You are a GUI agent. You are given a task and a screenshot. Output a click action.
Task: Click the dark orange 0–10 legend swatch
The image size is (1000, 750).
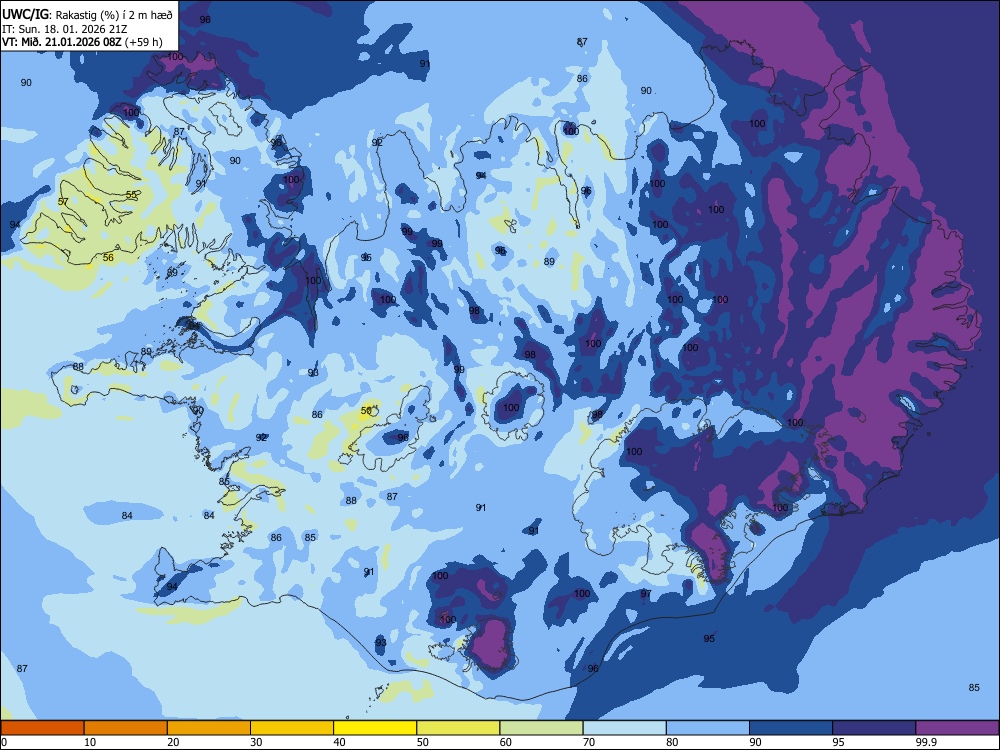coord(42,728)
